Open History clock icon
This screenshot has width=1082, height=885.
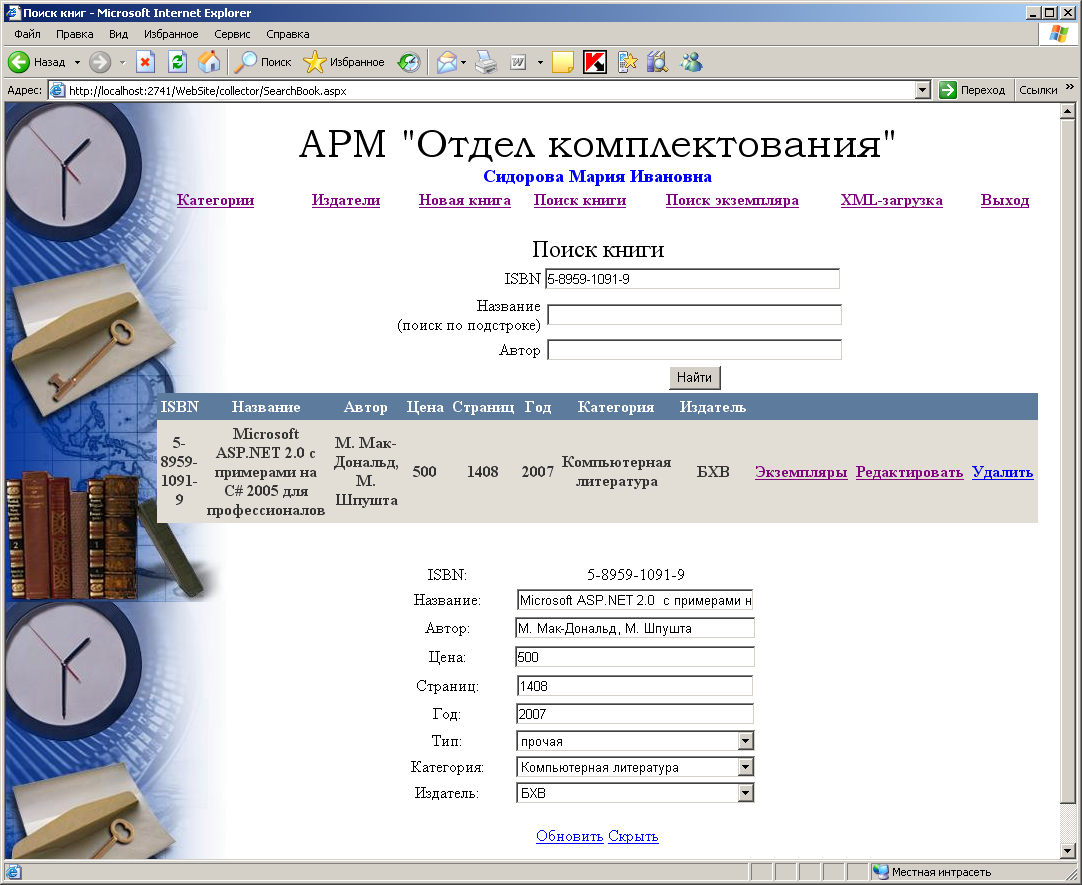[x=409, y=62]
